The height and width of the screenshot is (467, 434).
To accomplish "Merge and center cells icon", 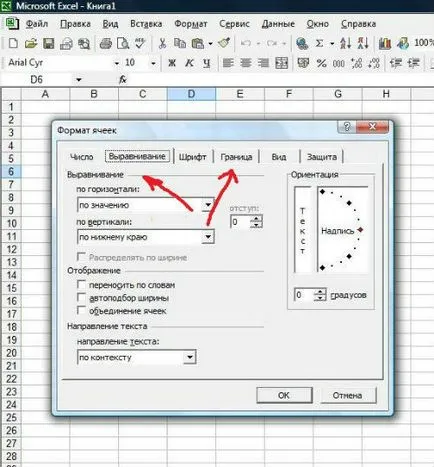I will [x=281, y=63].
